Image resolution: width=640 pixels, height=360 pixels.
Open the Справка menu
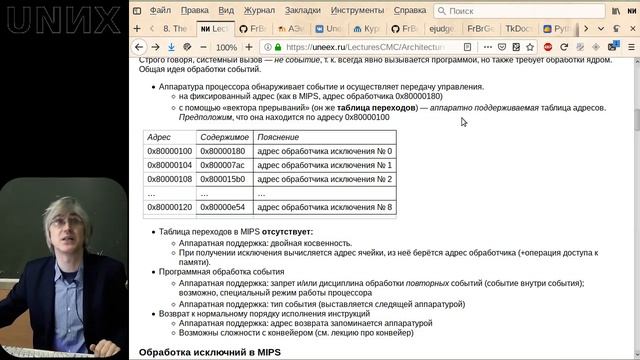pos(410,10)
